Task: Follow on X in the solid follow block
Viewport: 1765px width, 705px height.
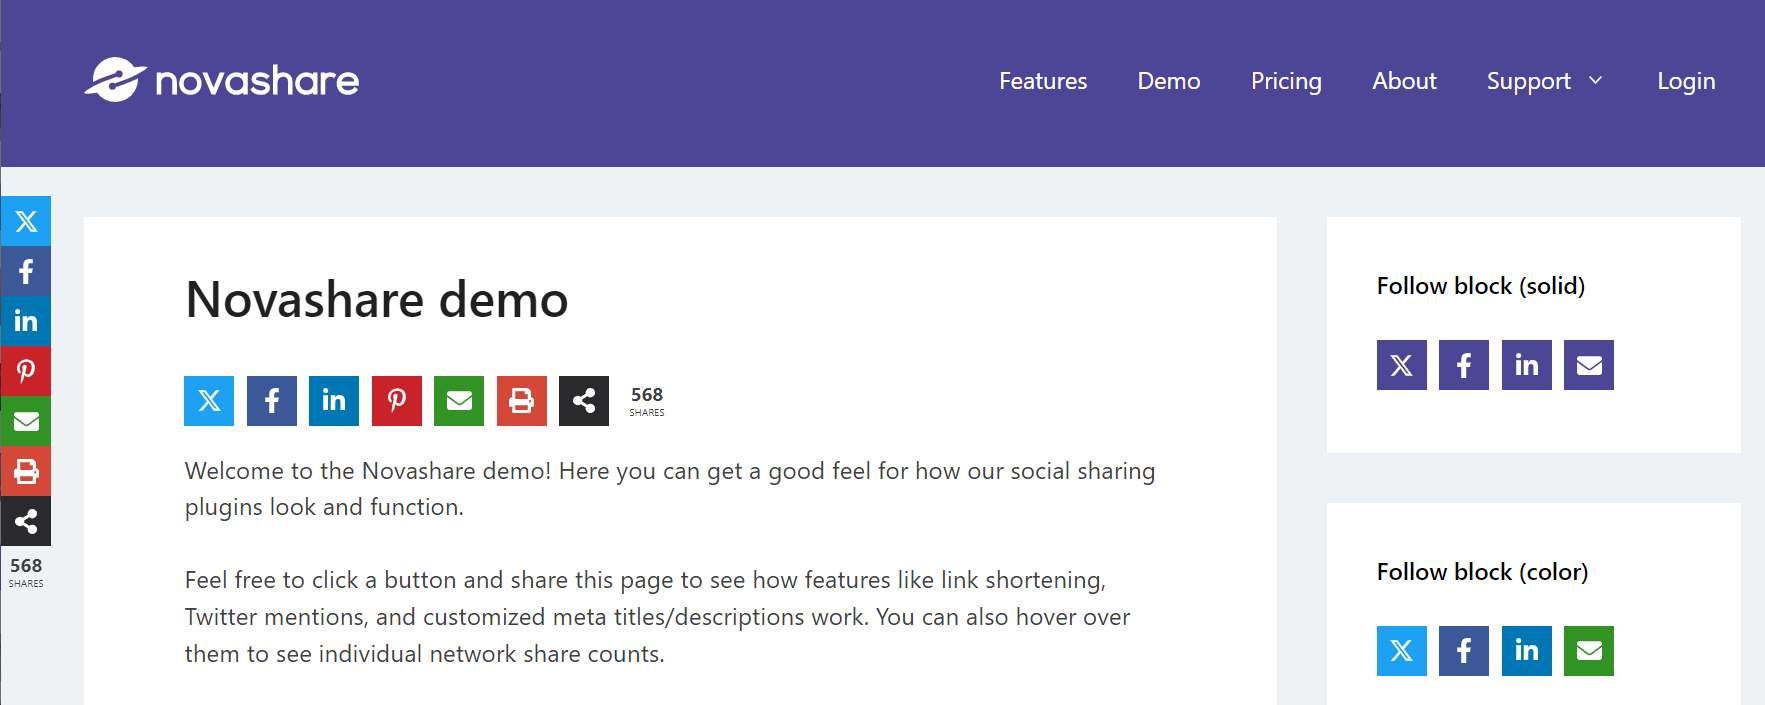Action: coord(1402,365)
